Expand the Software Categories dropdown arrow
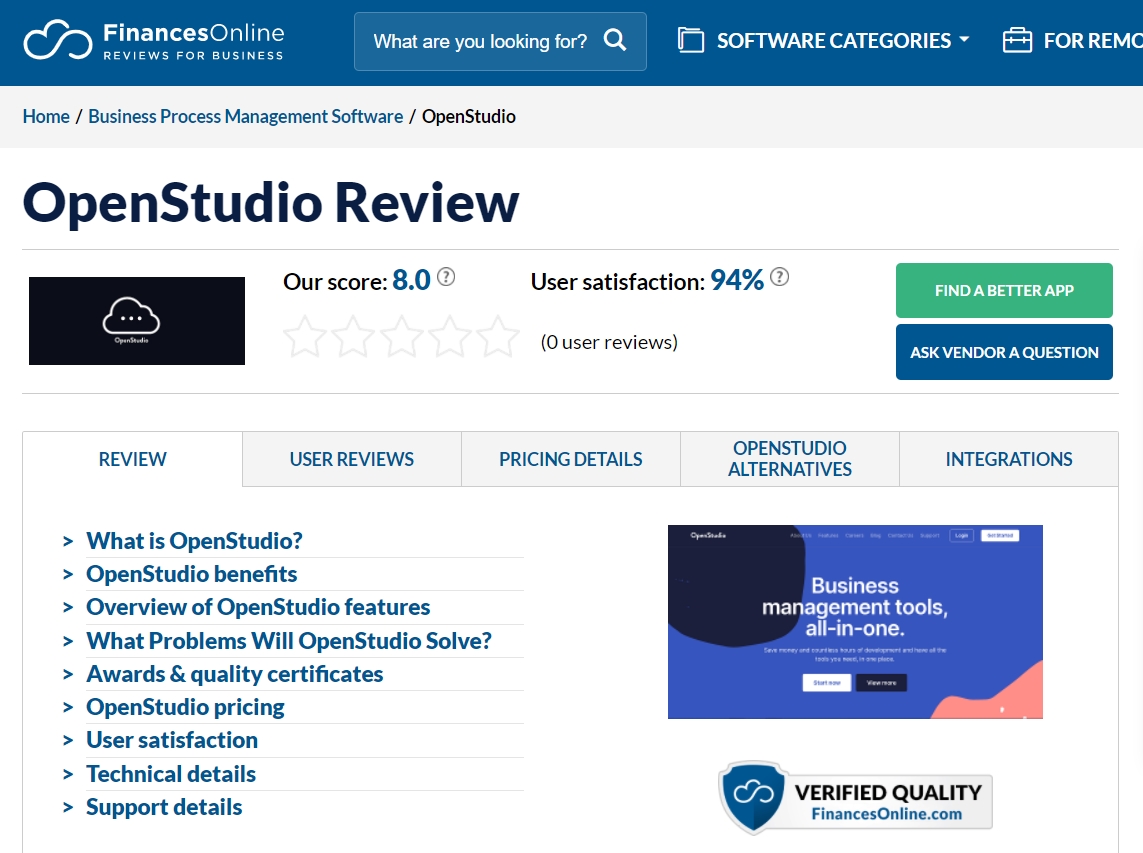 click(964, 39)
